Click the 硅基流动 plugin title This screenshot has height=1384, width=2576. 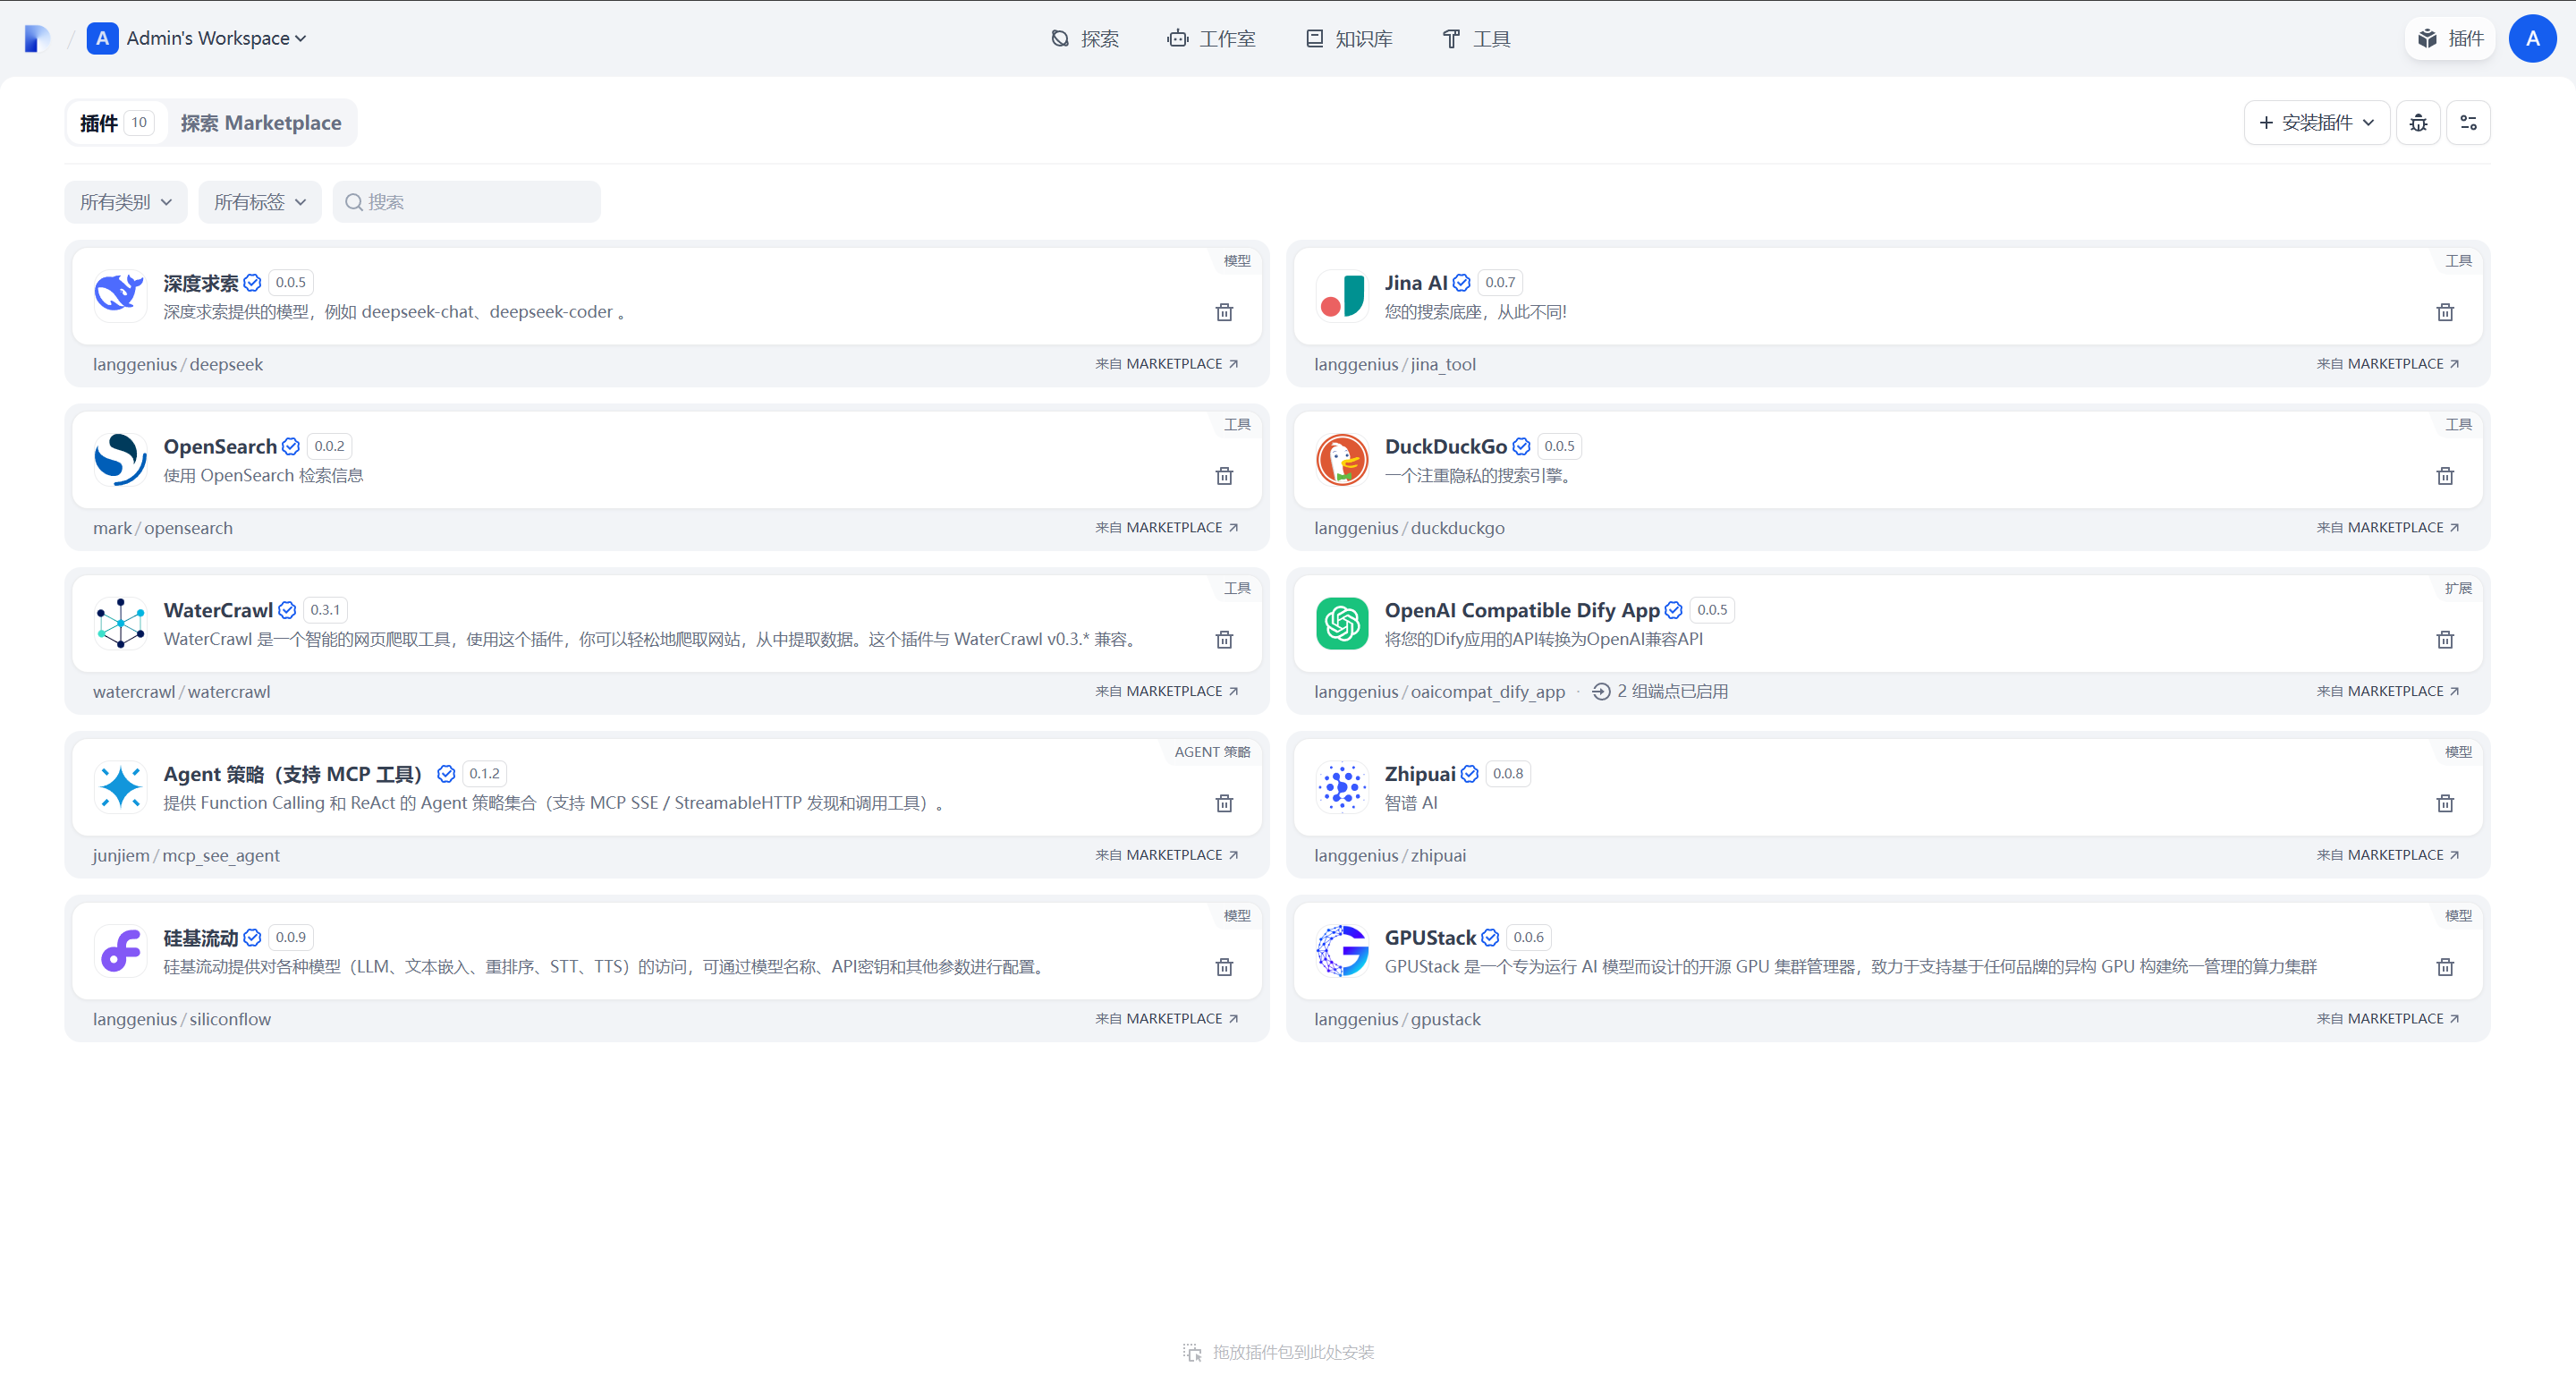[201, 938]
